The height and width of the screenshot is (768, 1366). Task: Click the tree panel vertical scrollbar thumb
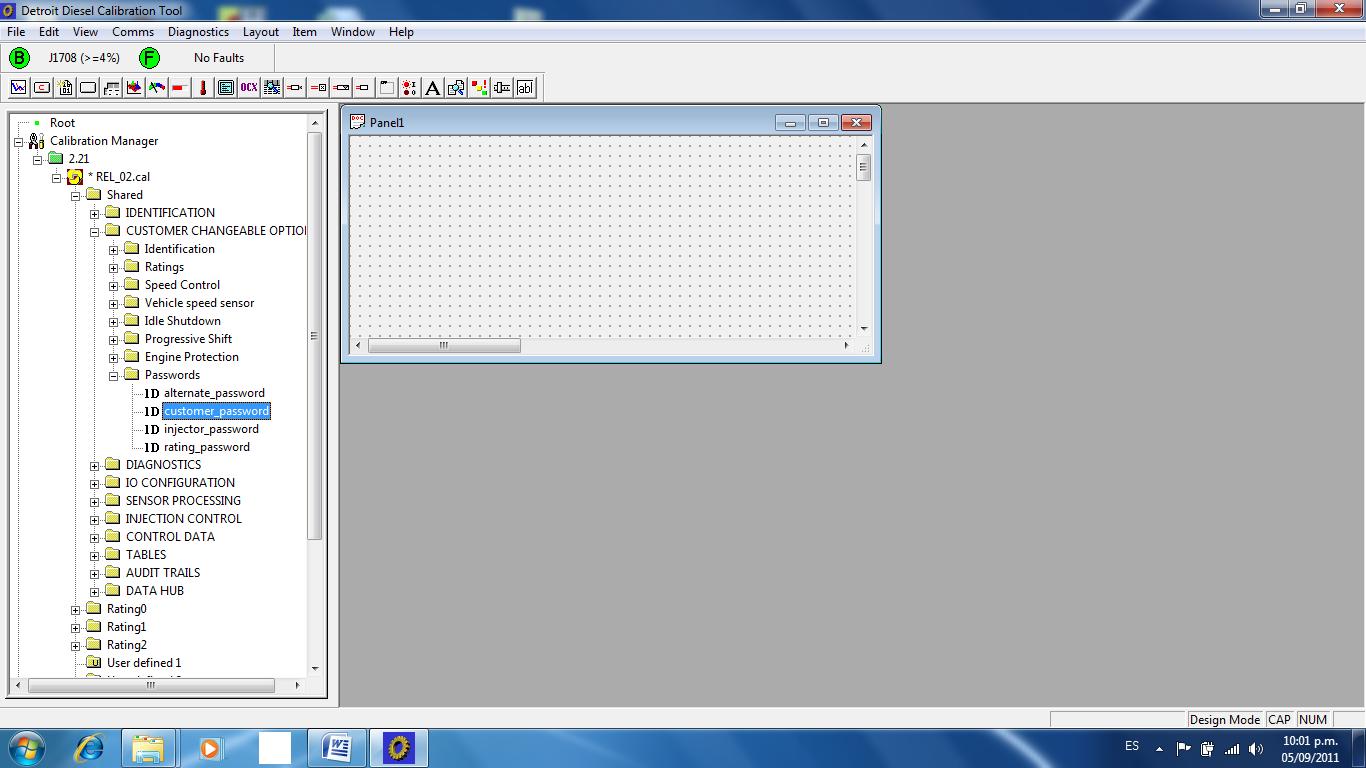pos(314,336)
